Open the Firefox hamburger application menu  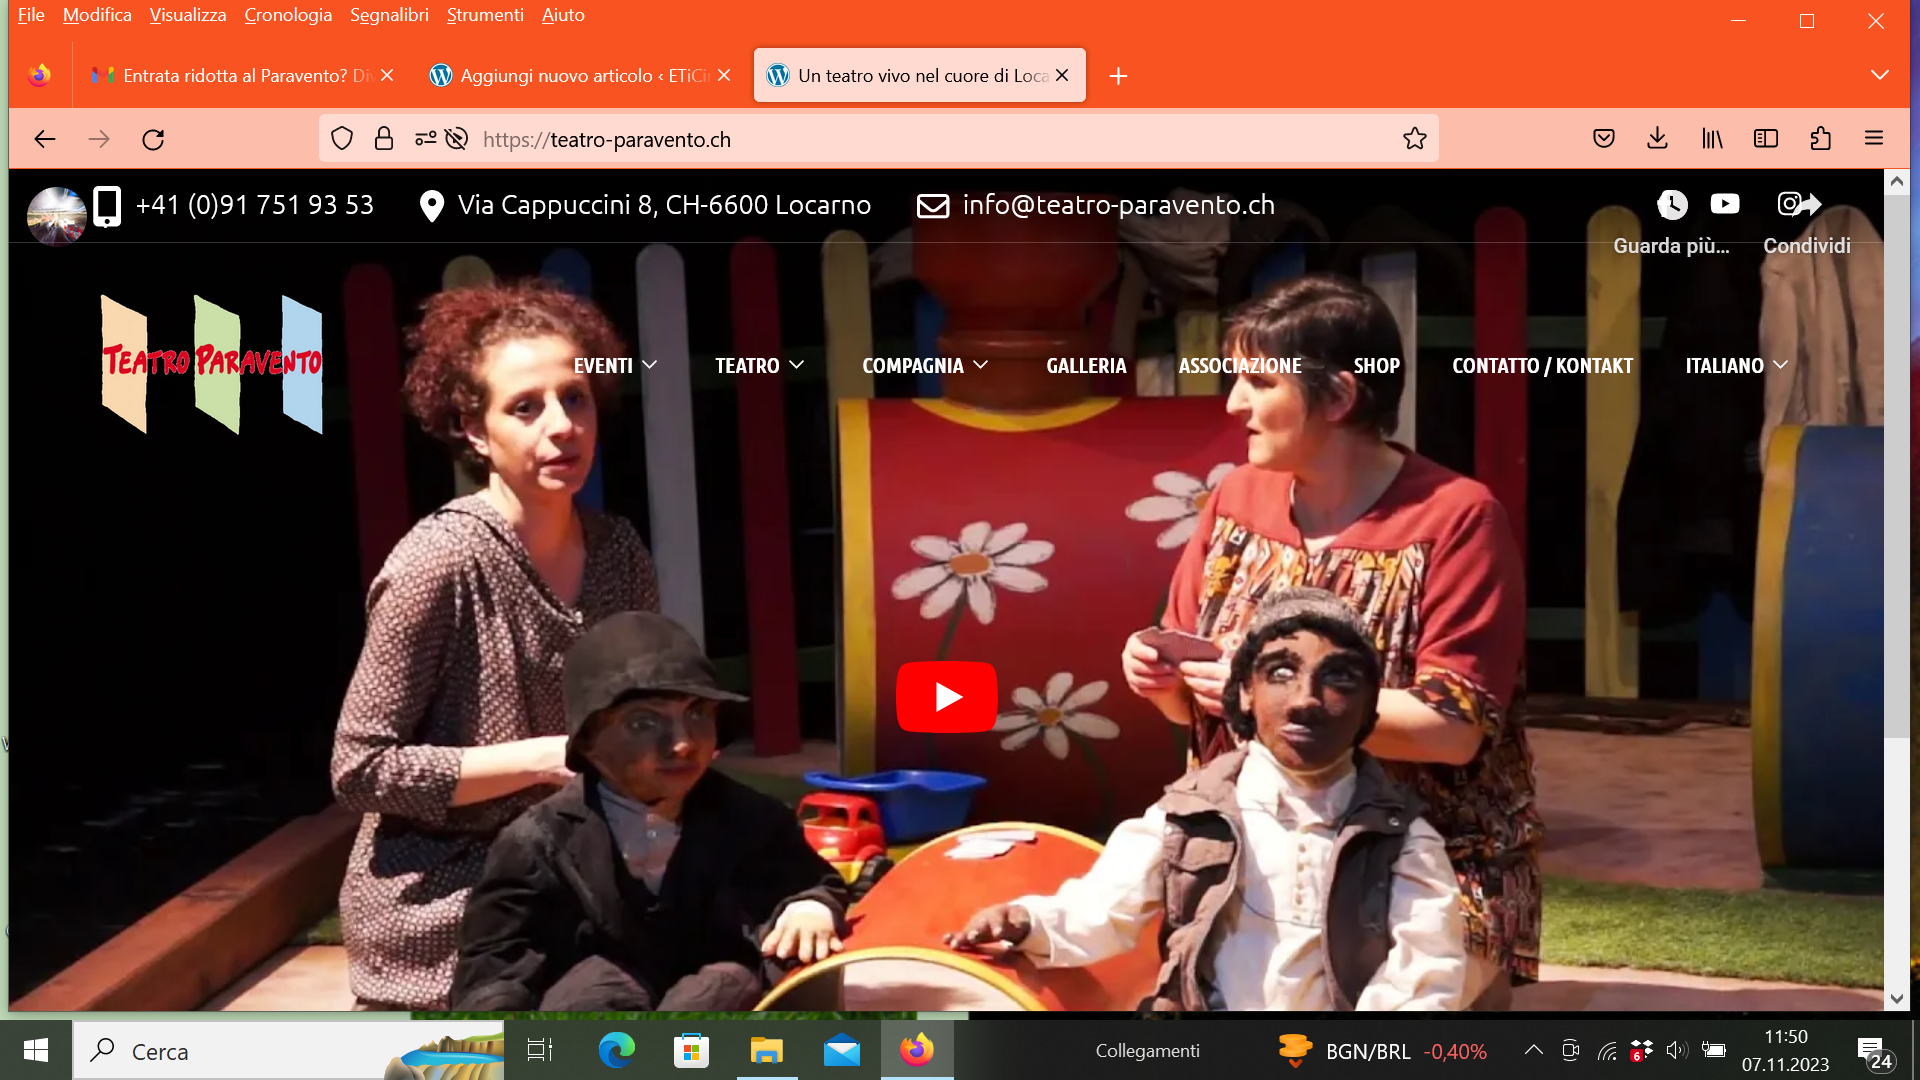1874,139
